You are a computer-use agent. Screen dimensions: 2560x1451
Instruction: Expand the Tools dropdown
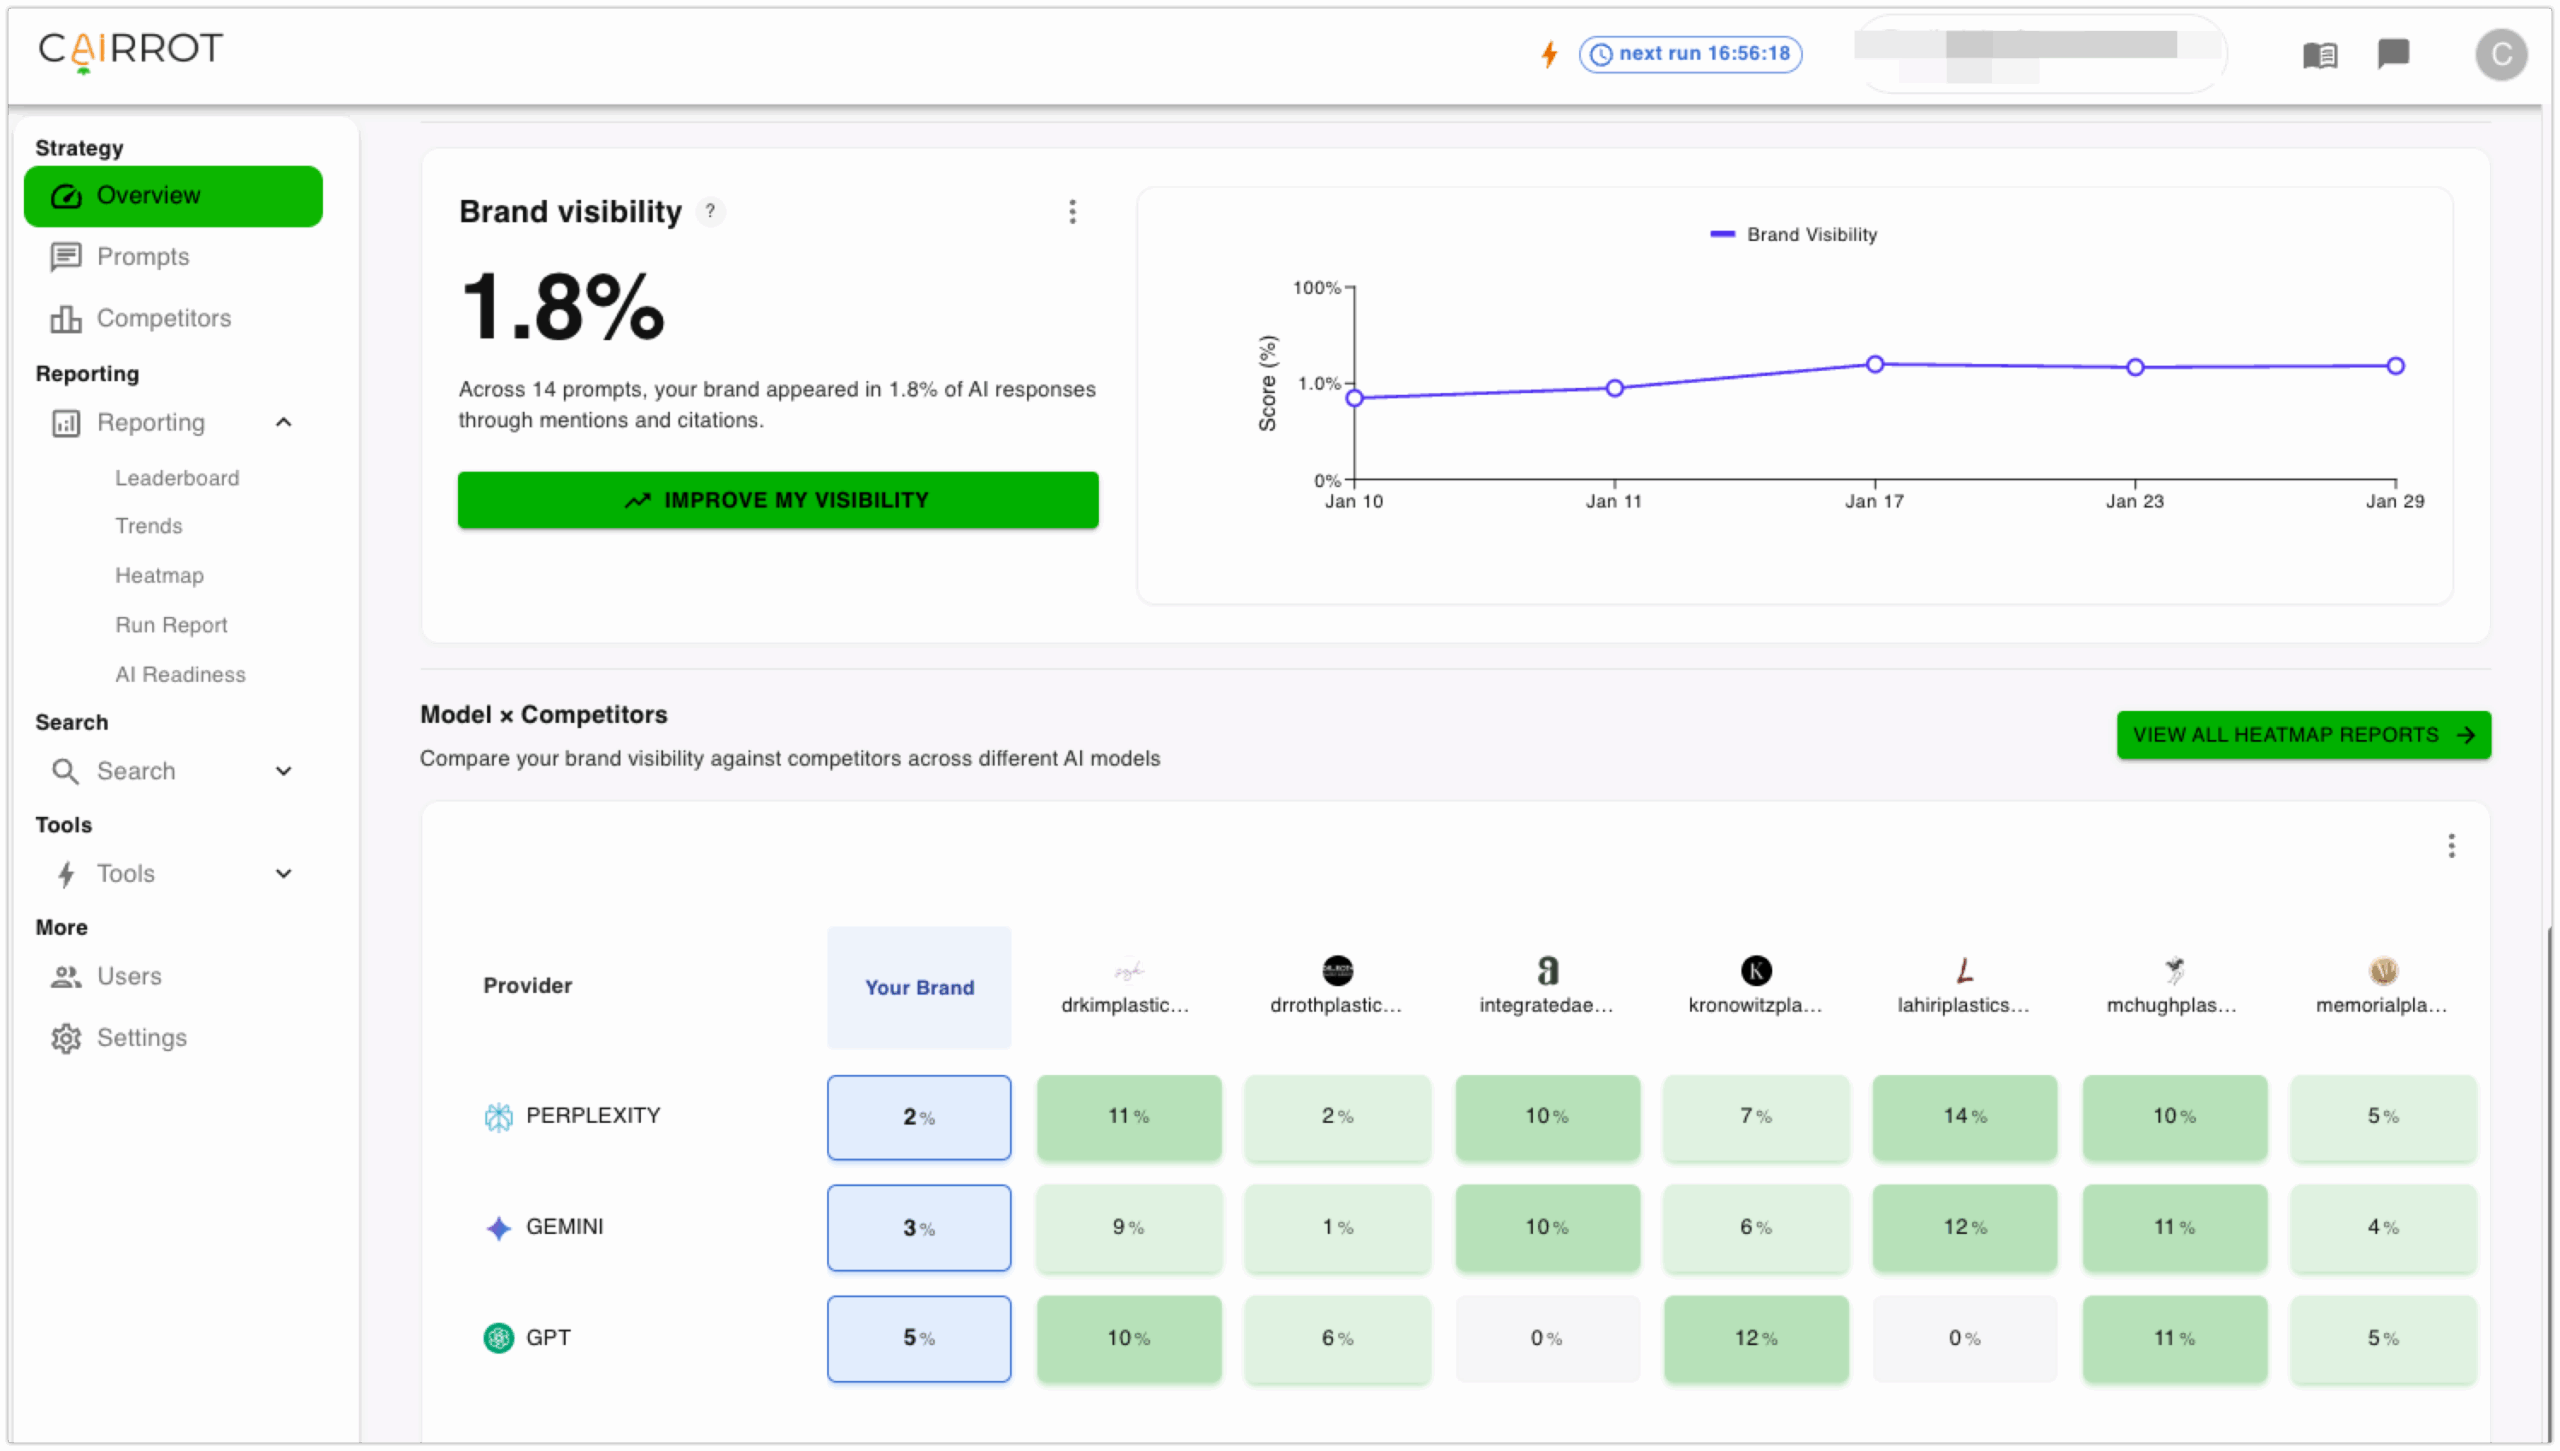point(284,873)
